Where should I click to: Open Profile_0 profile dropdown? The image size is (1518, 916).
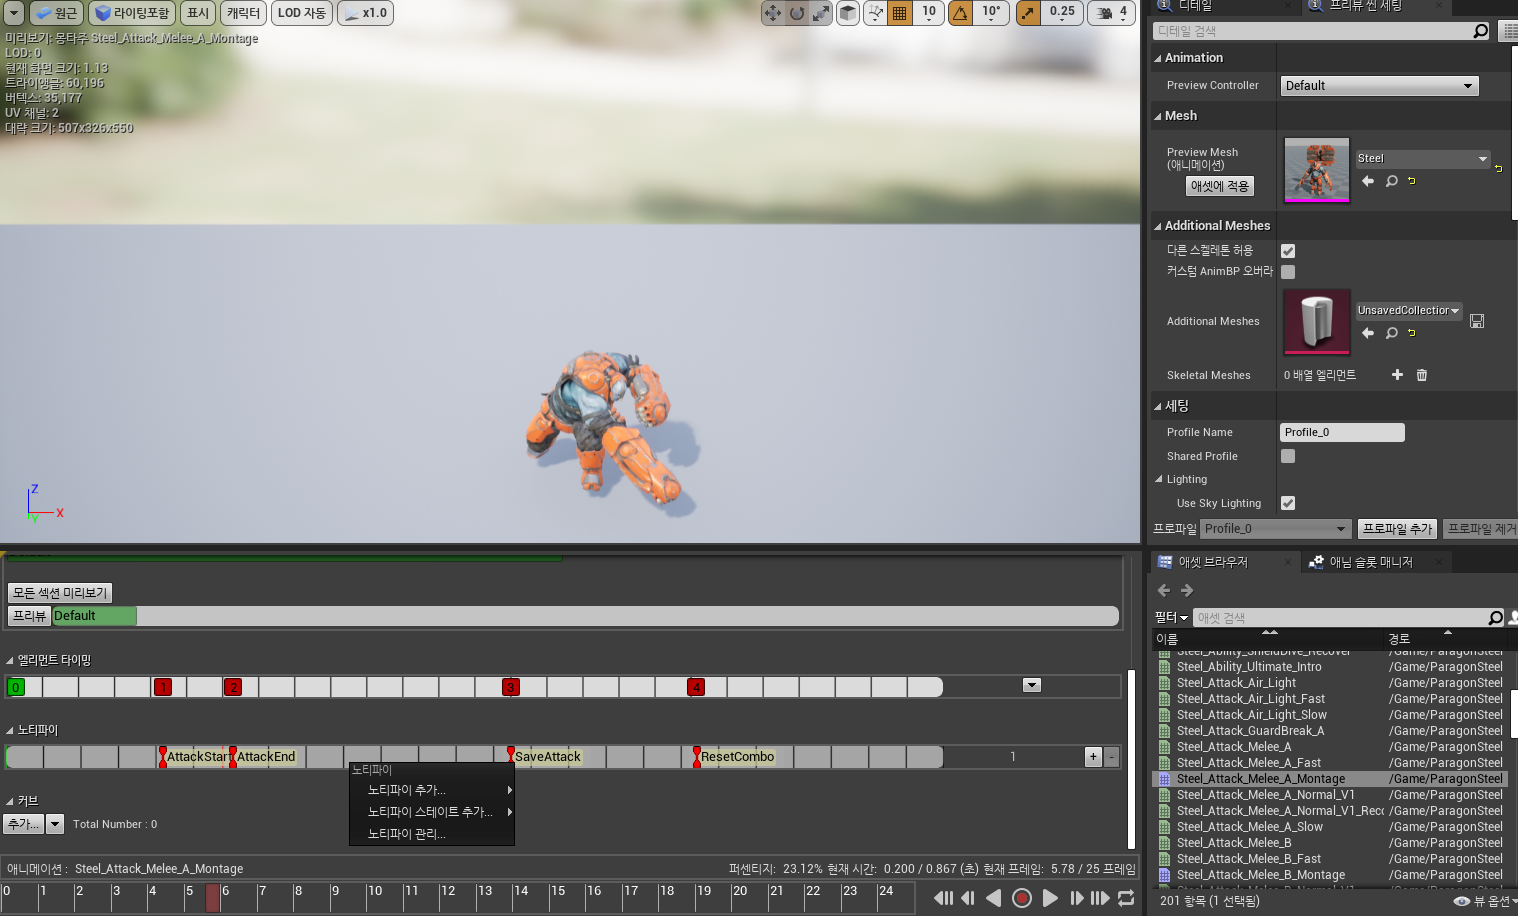pos(1275,529)
